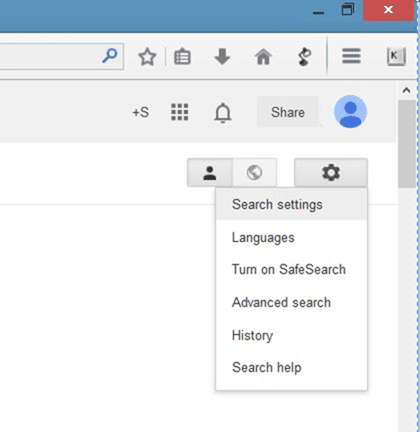Viewport: 420px width, 432px height.
Task: Open the Downloads arrow icon
Action: [222, 56]
